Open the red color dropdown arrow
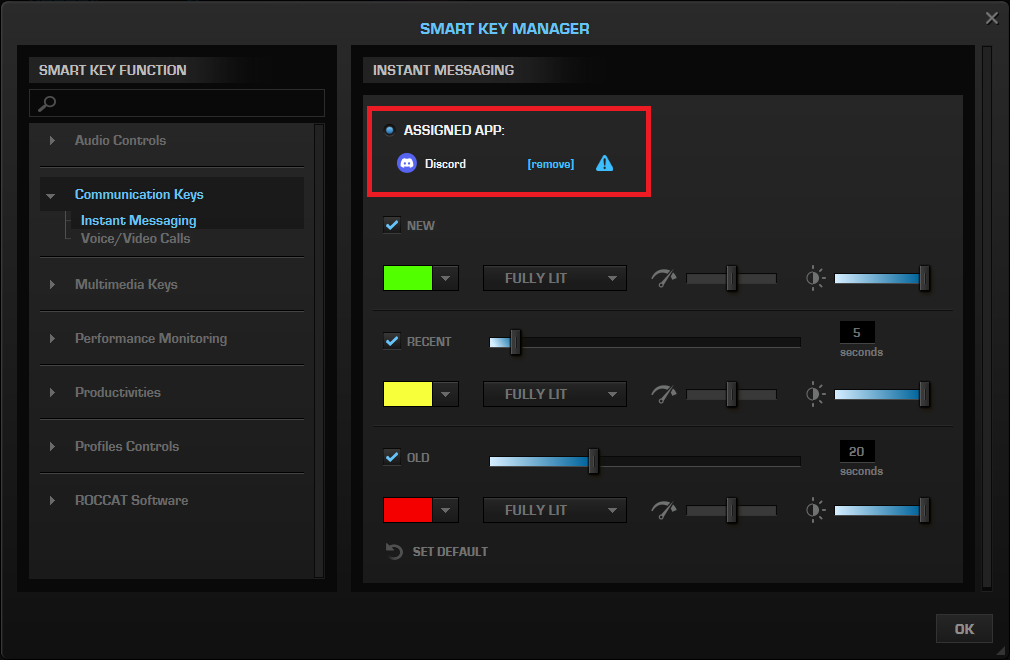Viewport: 1010px width, 660px height. coord(446,510)
